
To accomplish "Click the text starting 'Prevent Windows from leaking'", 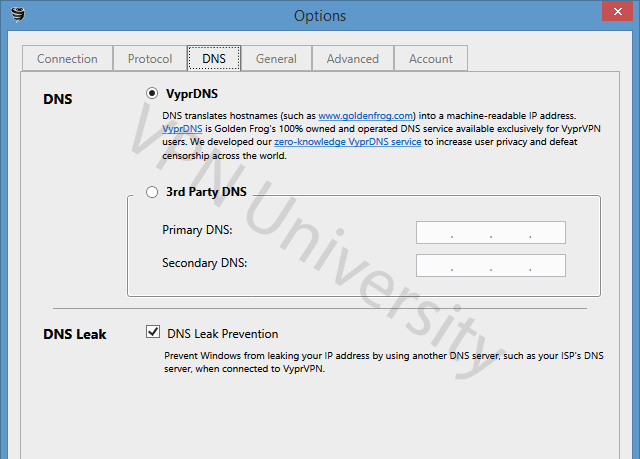I will 384,362.
